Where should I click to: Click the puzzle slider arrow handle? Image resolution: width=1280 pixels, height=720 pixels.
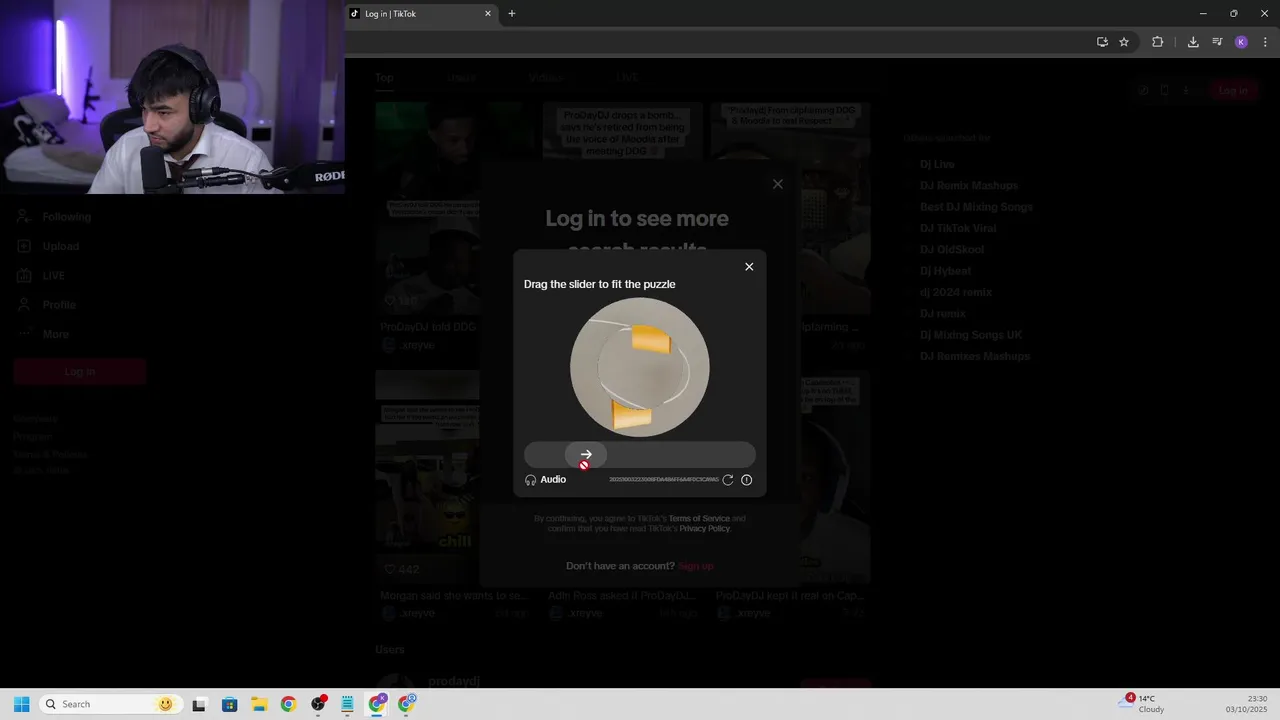[x=586, y=455]
